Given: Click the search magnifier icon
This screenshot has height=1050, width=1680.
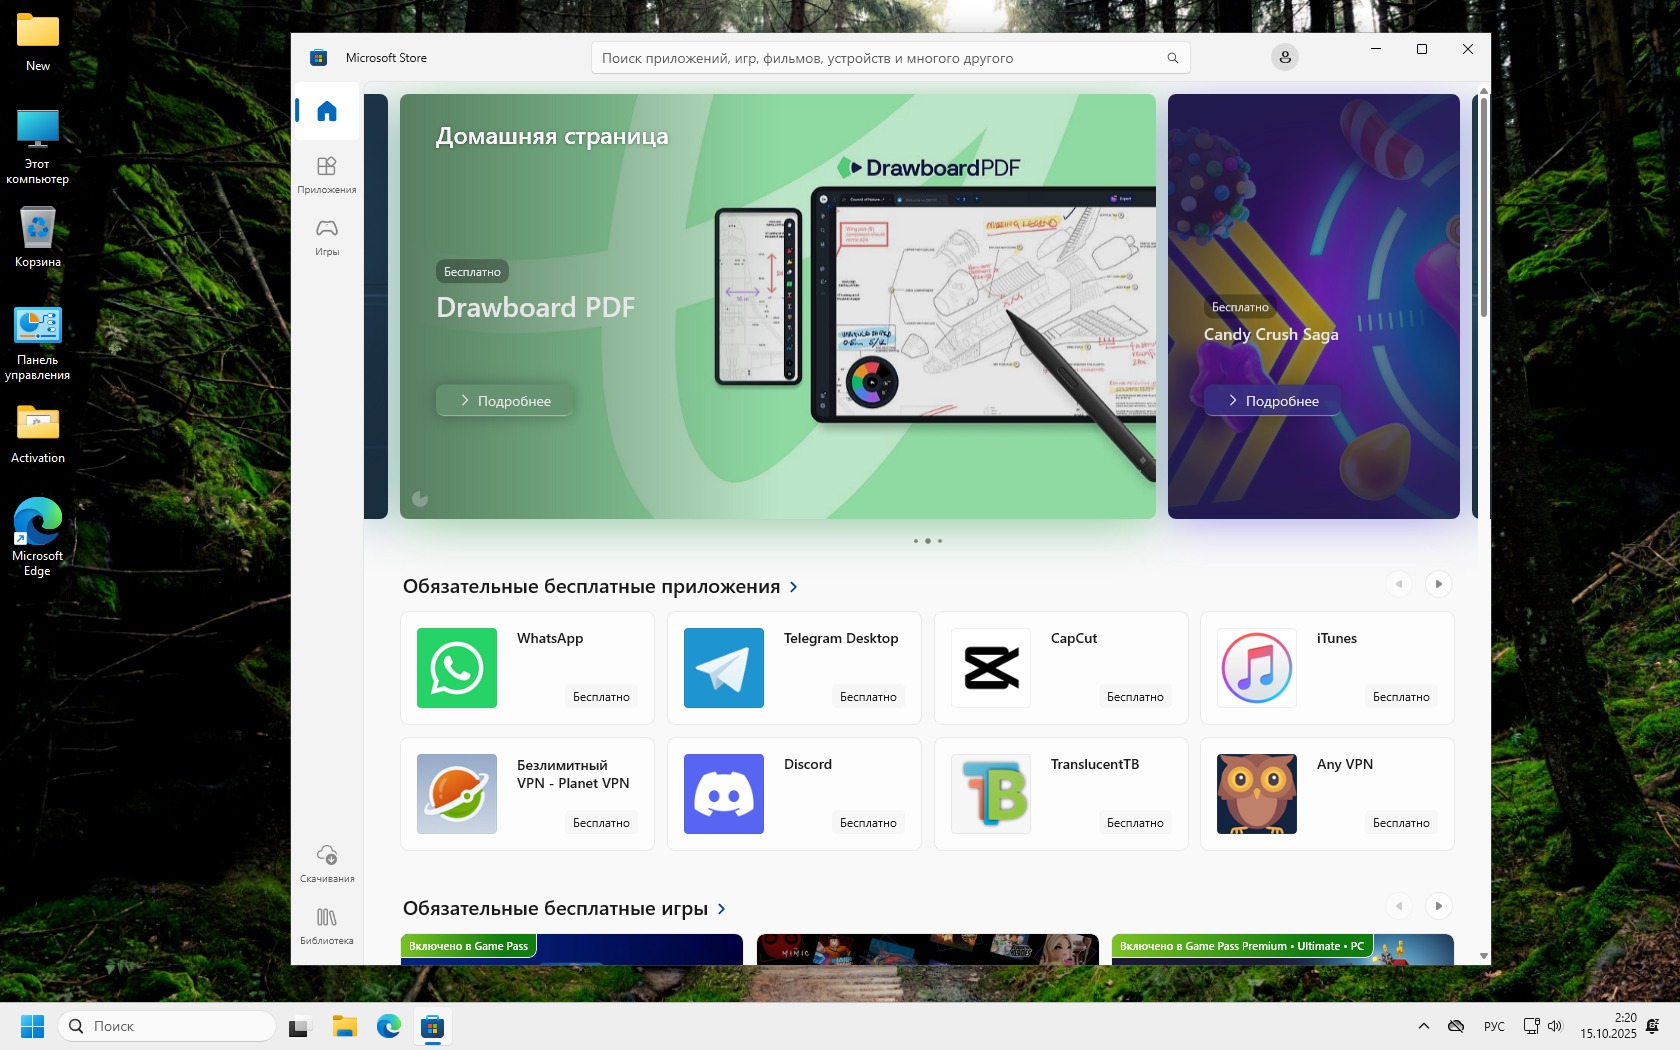Looking at the screenshot, I should pyautogui.click(x=1172, y=58).
